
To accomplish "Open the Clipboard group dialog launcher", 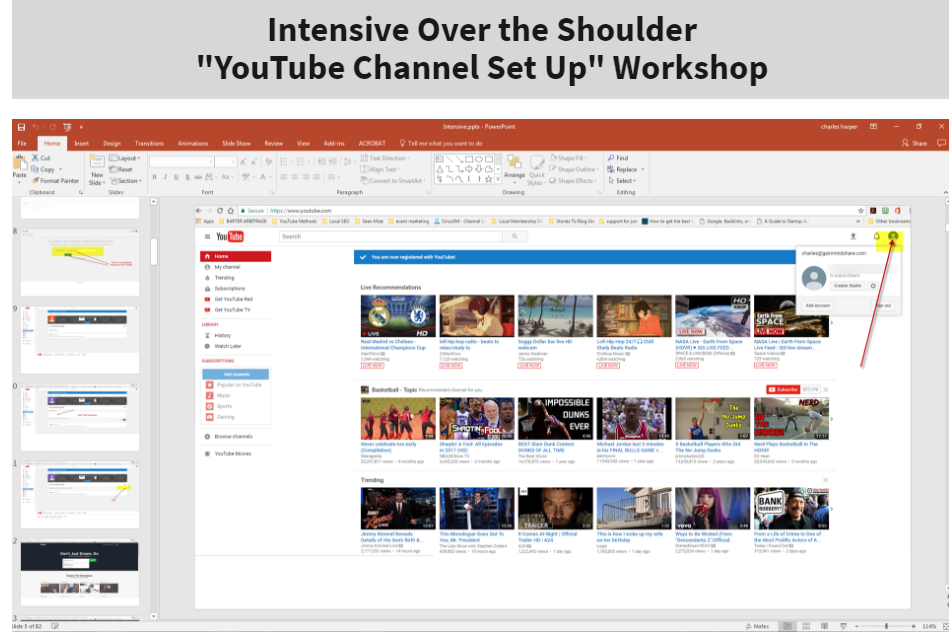I will [81, 192].
